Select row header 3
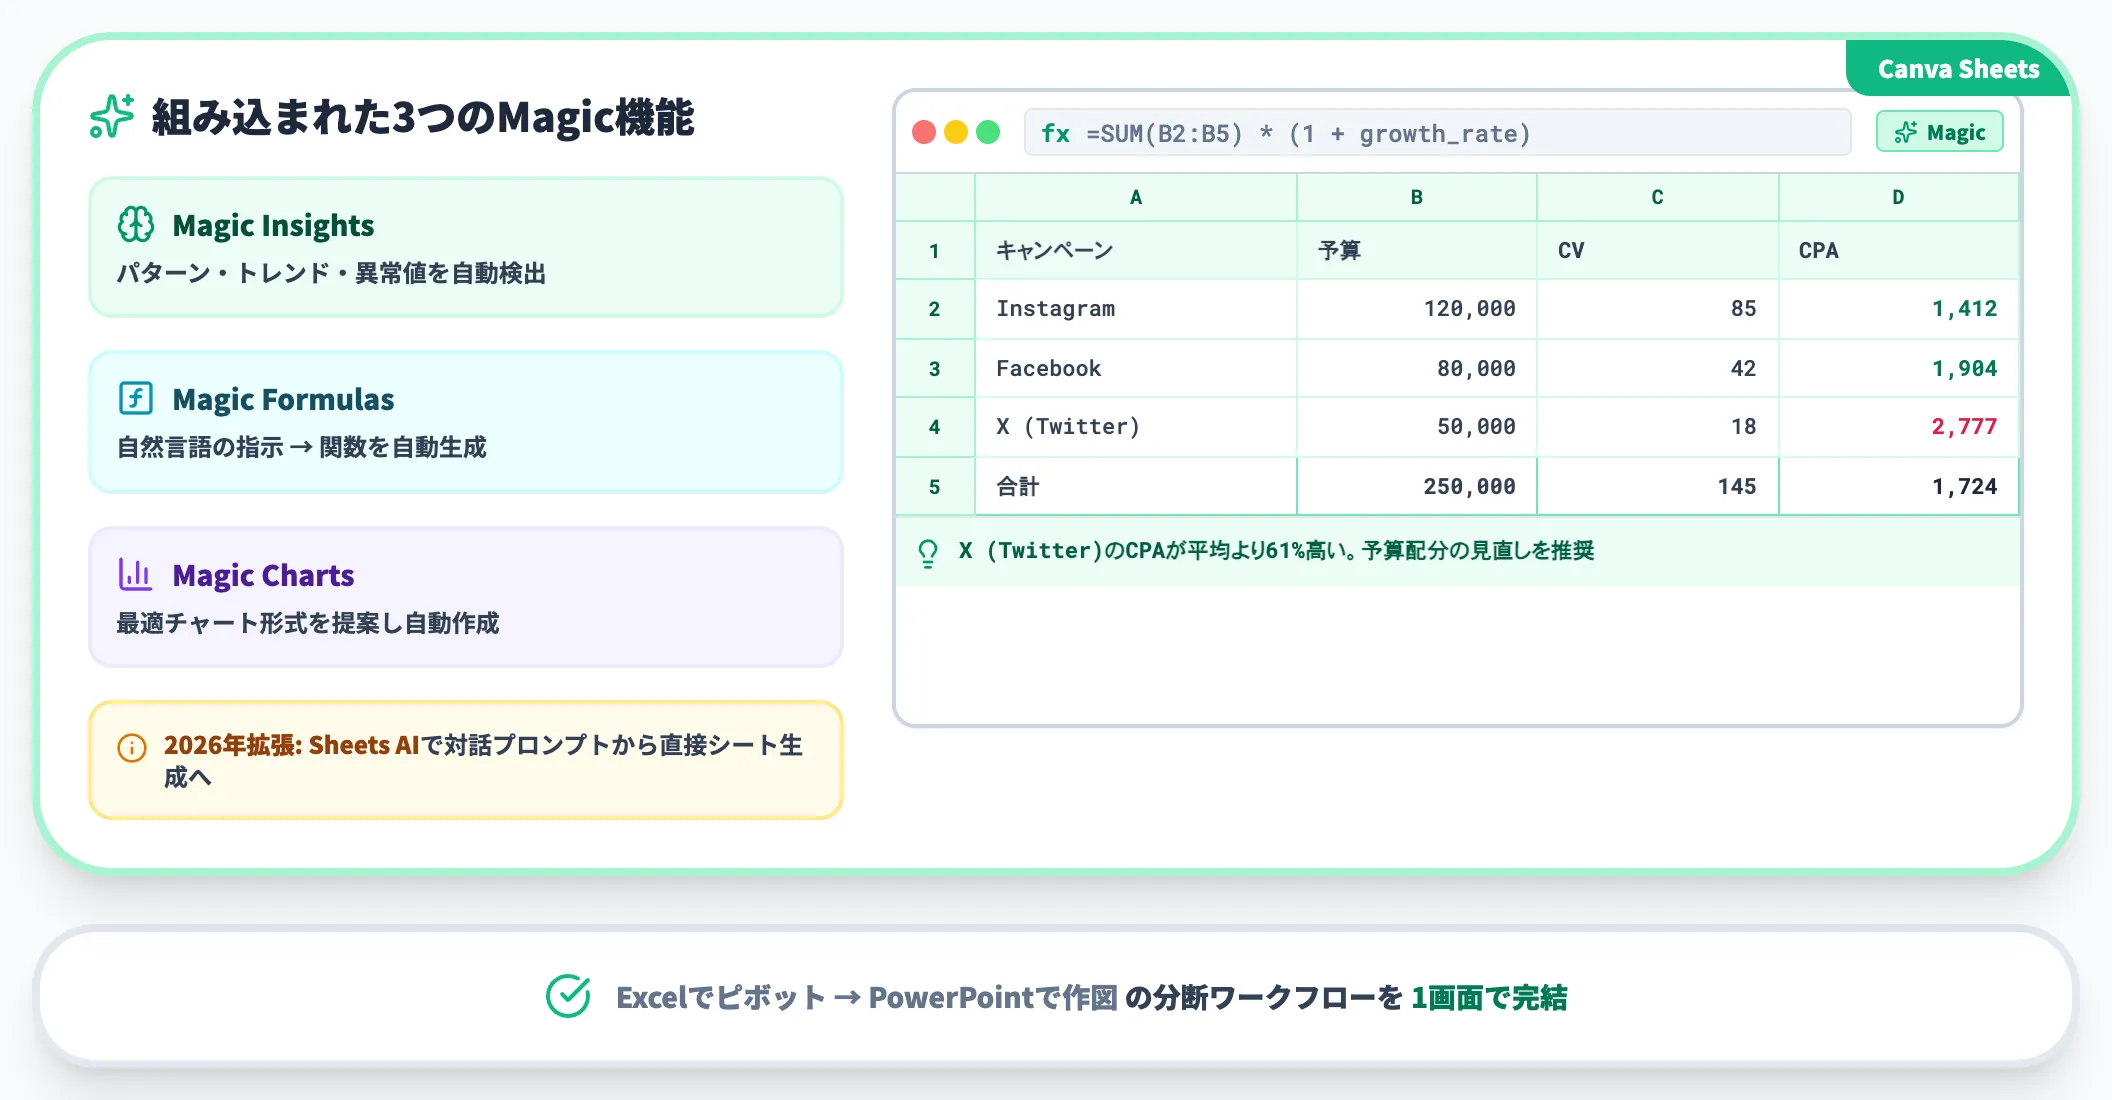The image size is (2112, 1100). coord(934,368)
